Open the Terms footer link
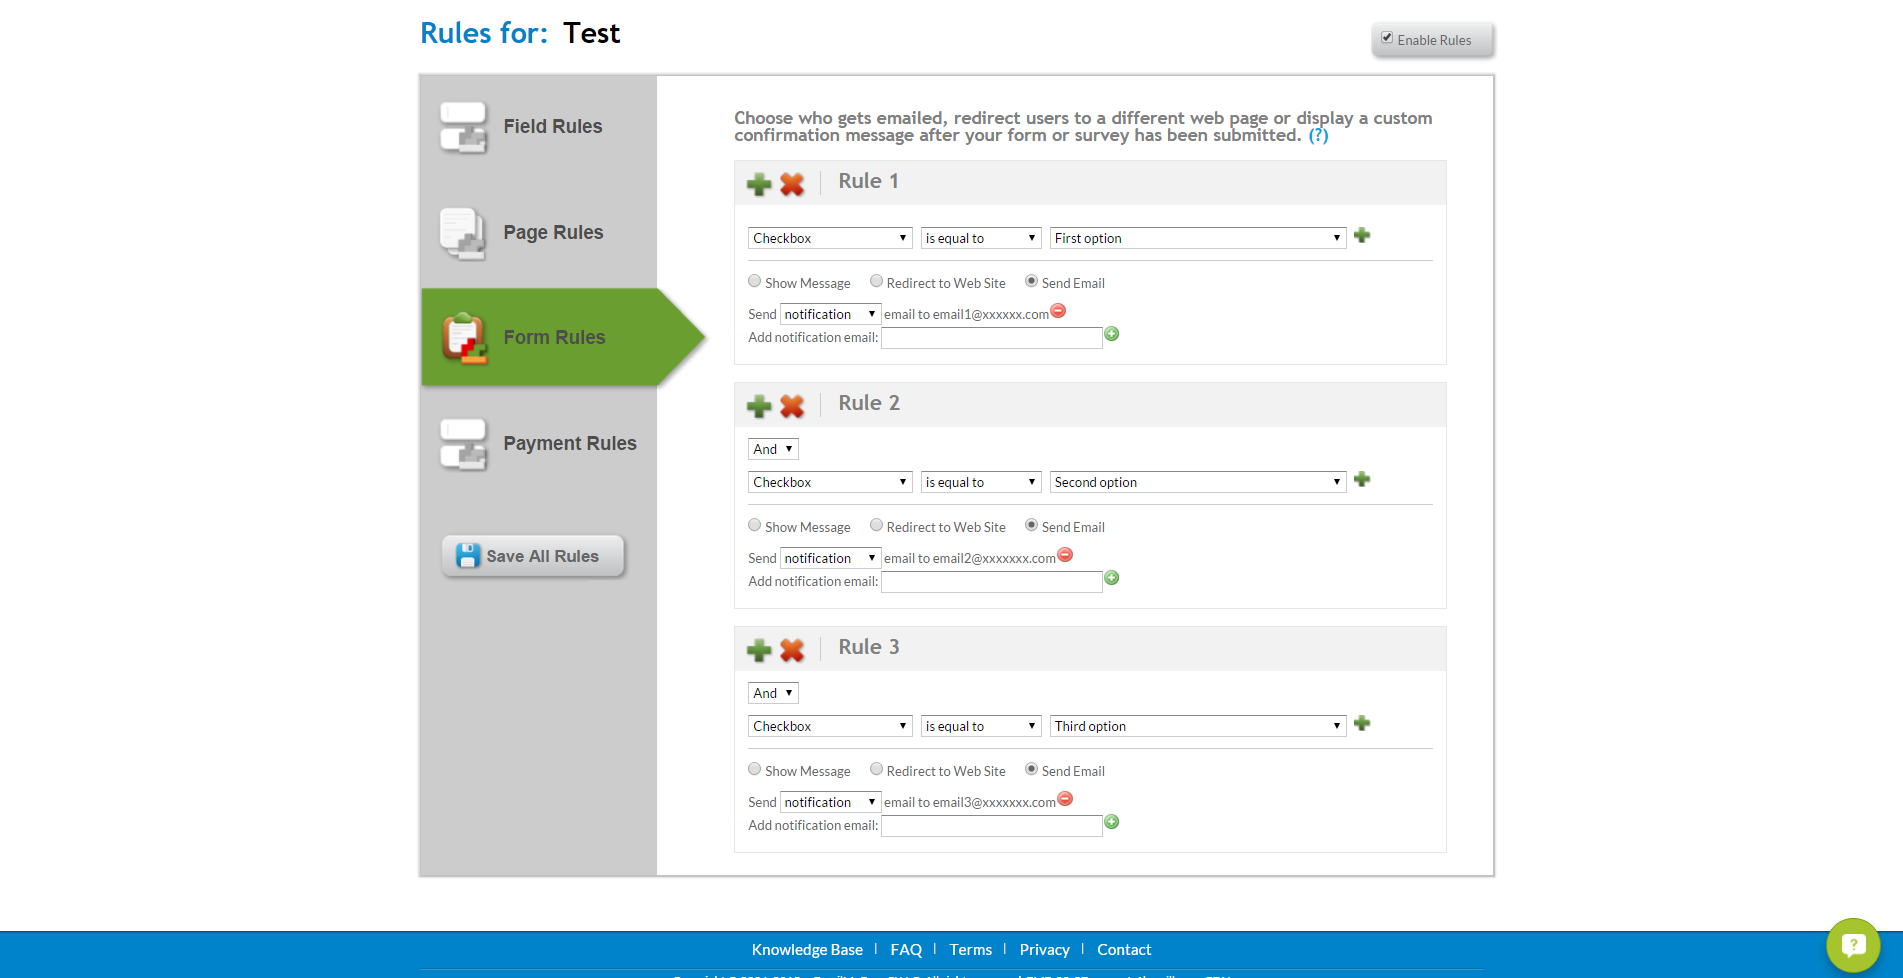 click(971, 950)
